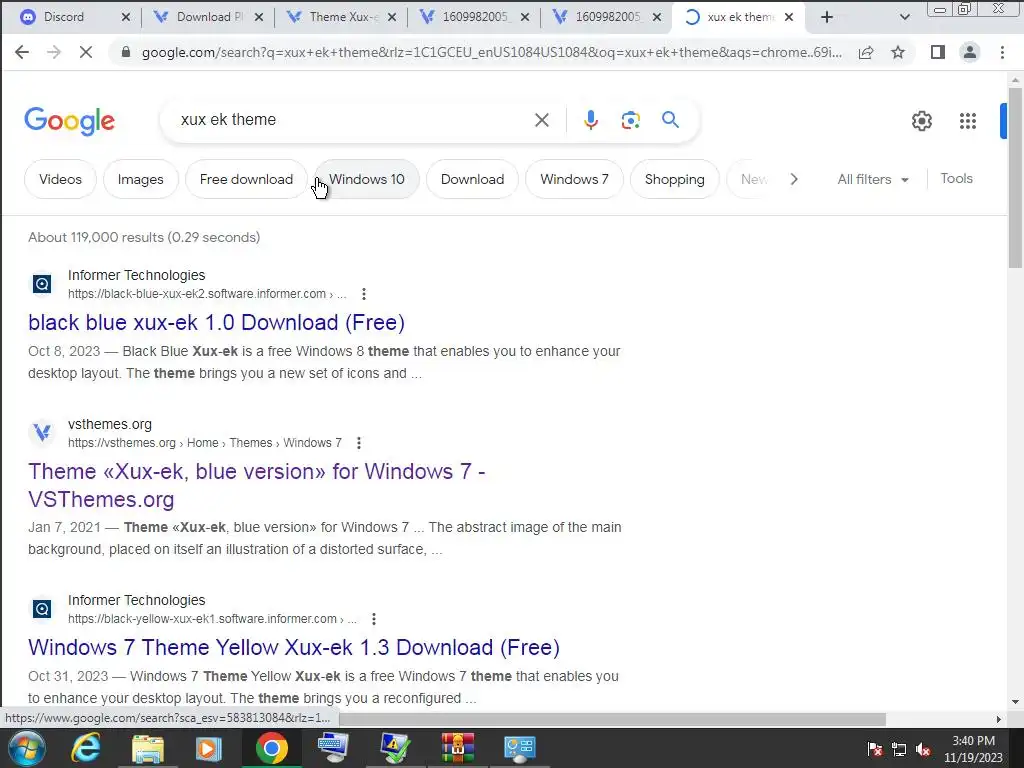Image resolution: width=1024 pixels, height=768 pixels.
Task: Open more options for black-yellow-xux-ek1 result
Action: 374,618
